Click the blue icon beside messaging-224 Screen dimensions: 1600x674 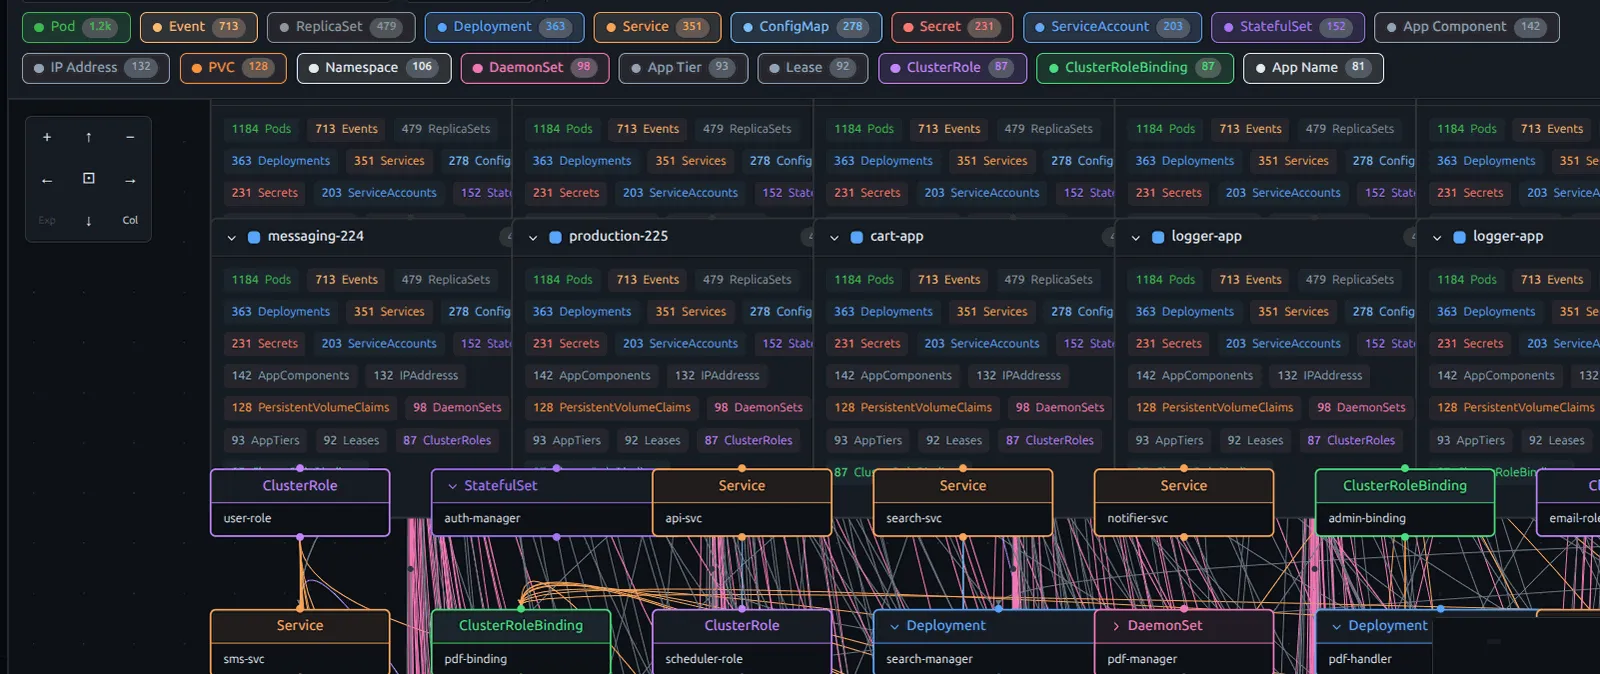click(x=254, y=237)
